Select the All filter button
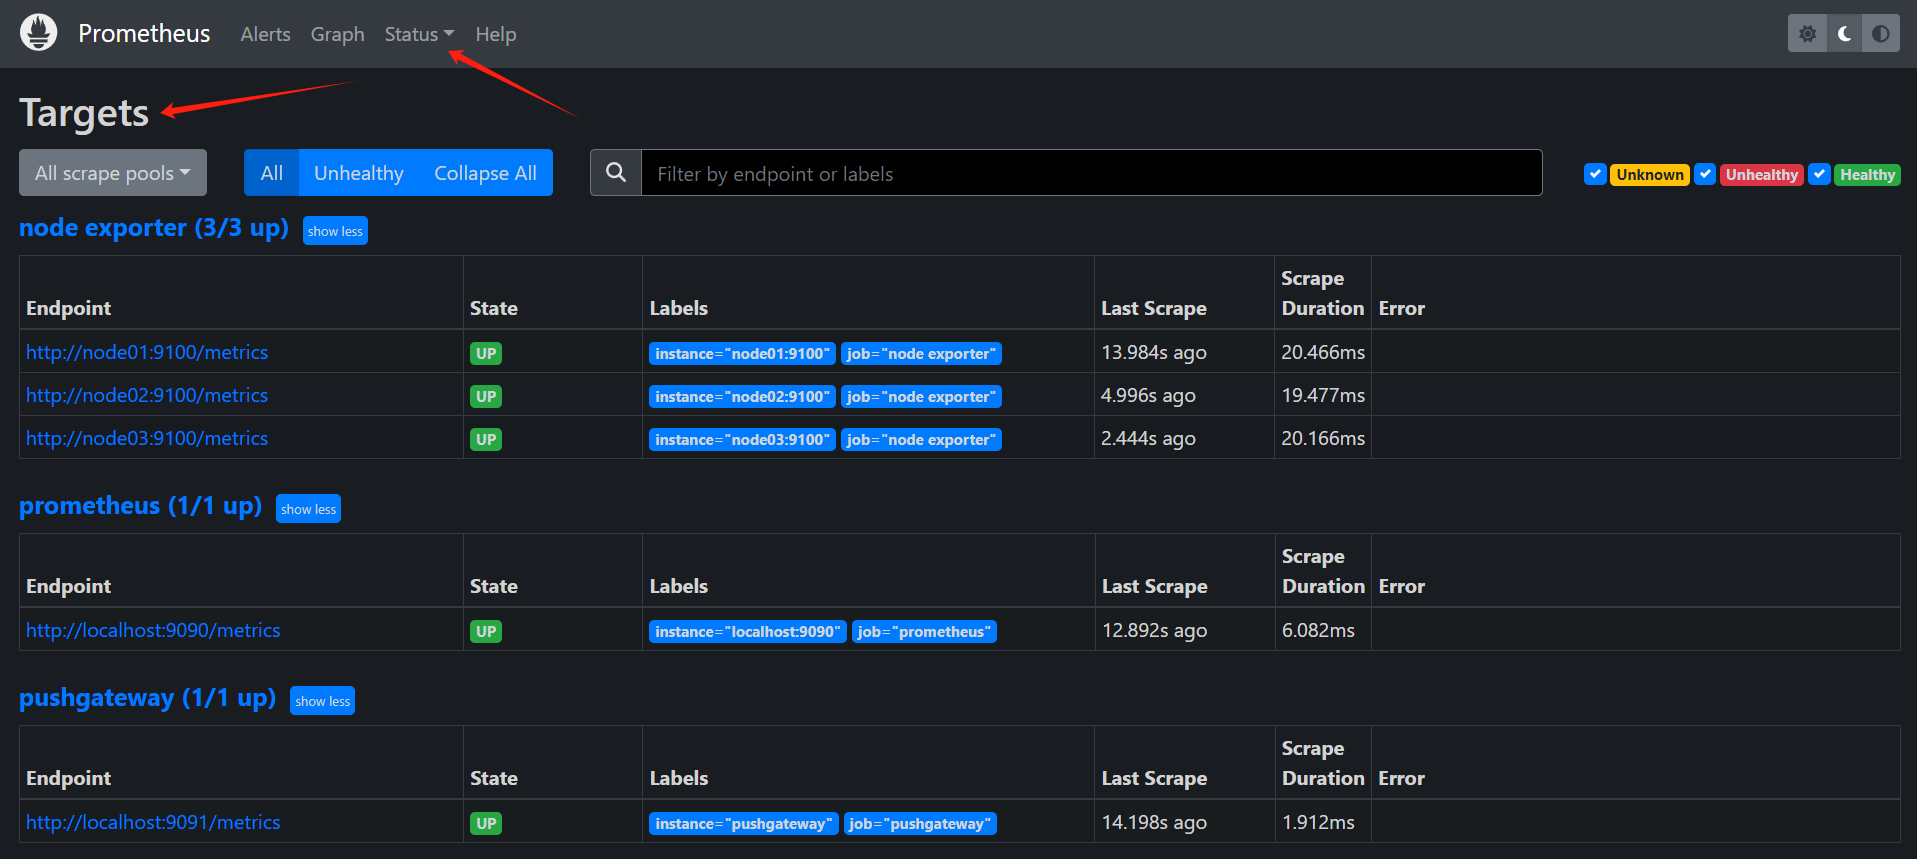This screenshot has height=859, width=1917. [271, 173]
